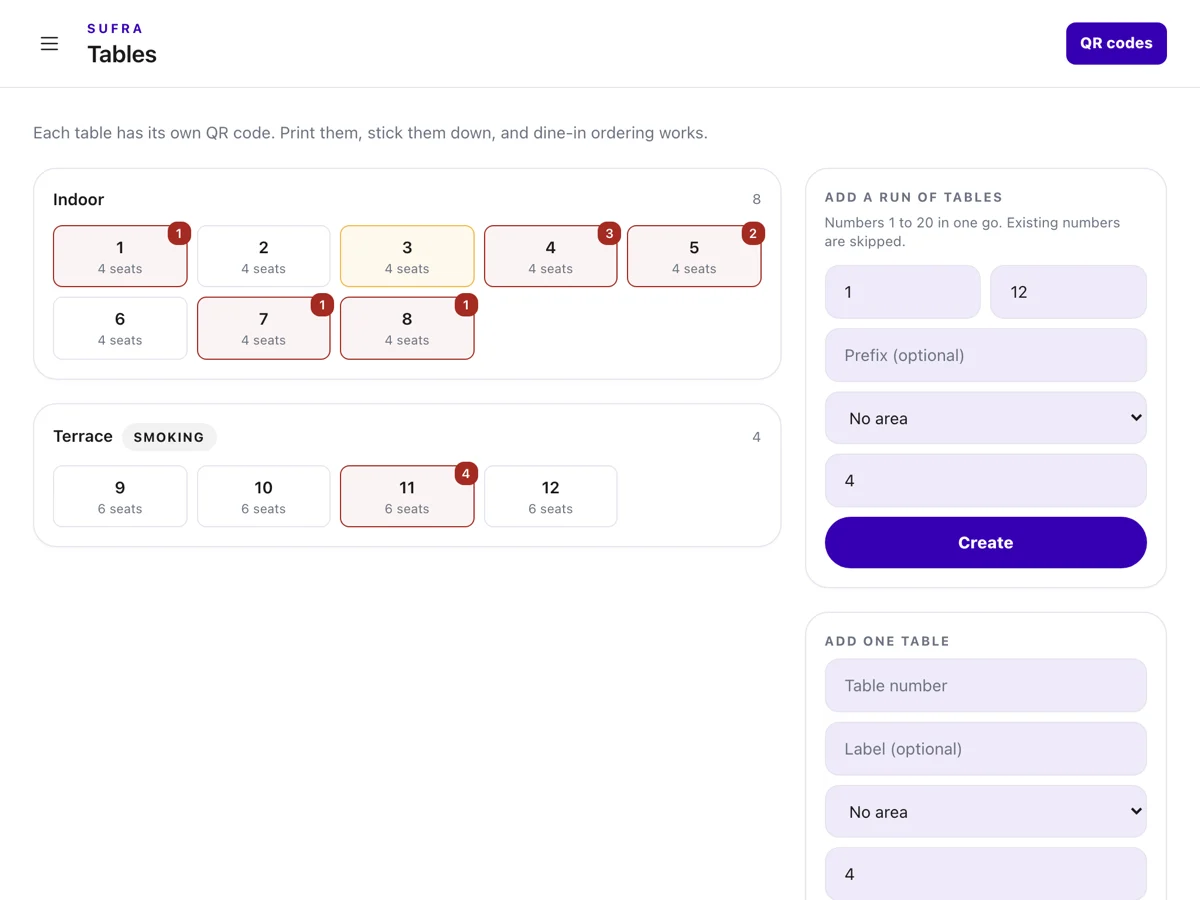The height and width of the screenshot is (900, 1200).
Task: Expand the area dropdown under Add one table
Action: (986, 812)
